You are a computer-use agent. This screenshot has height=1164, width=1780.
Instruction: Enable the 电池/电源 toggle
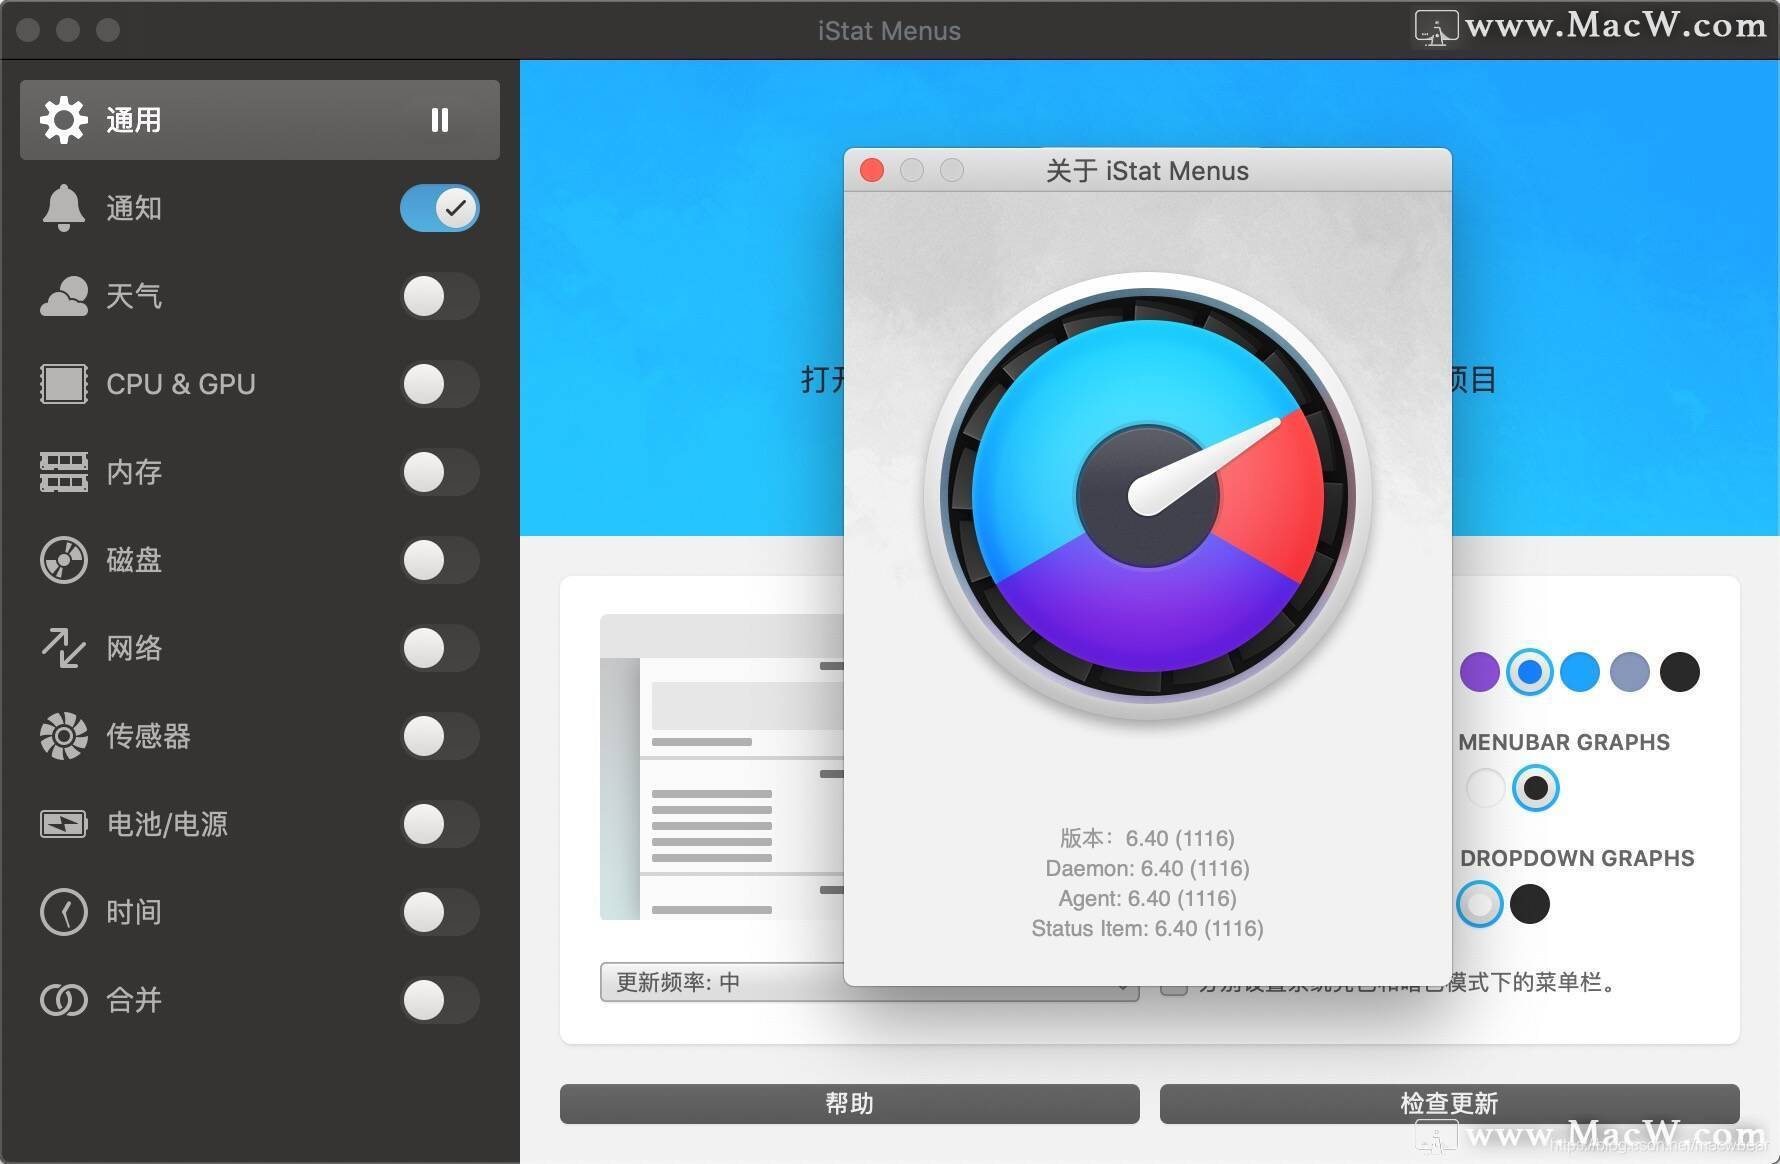(x=440, y=824)
